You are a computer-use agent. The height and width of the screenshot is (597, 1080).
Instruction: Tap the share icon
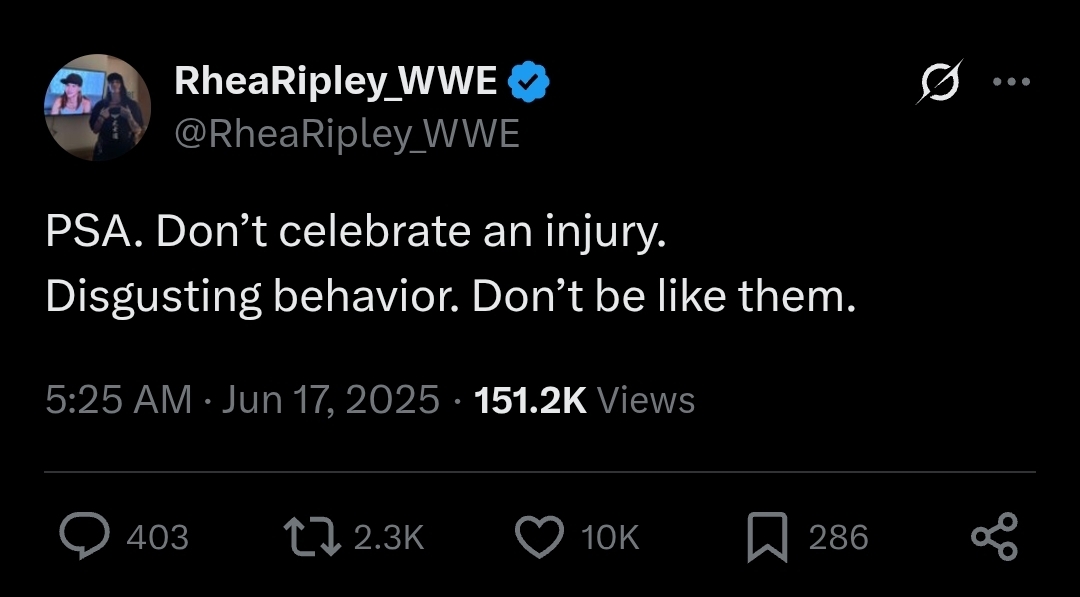pyautogui.click(x=995, y=537)
